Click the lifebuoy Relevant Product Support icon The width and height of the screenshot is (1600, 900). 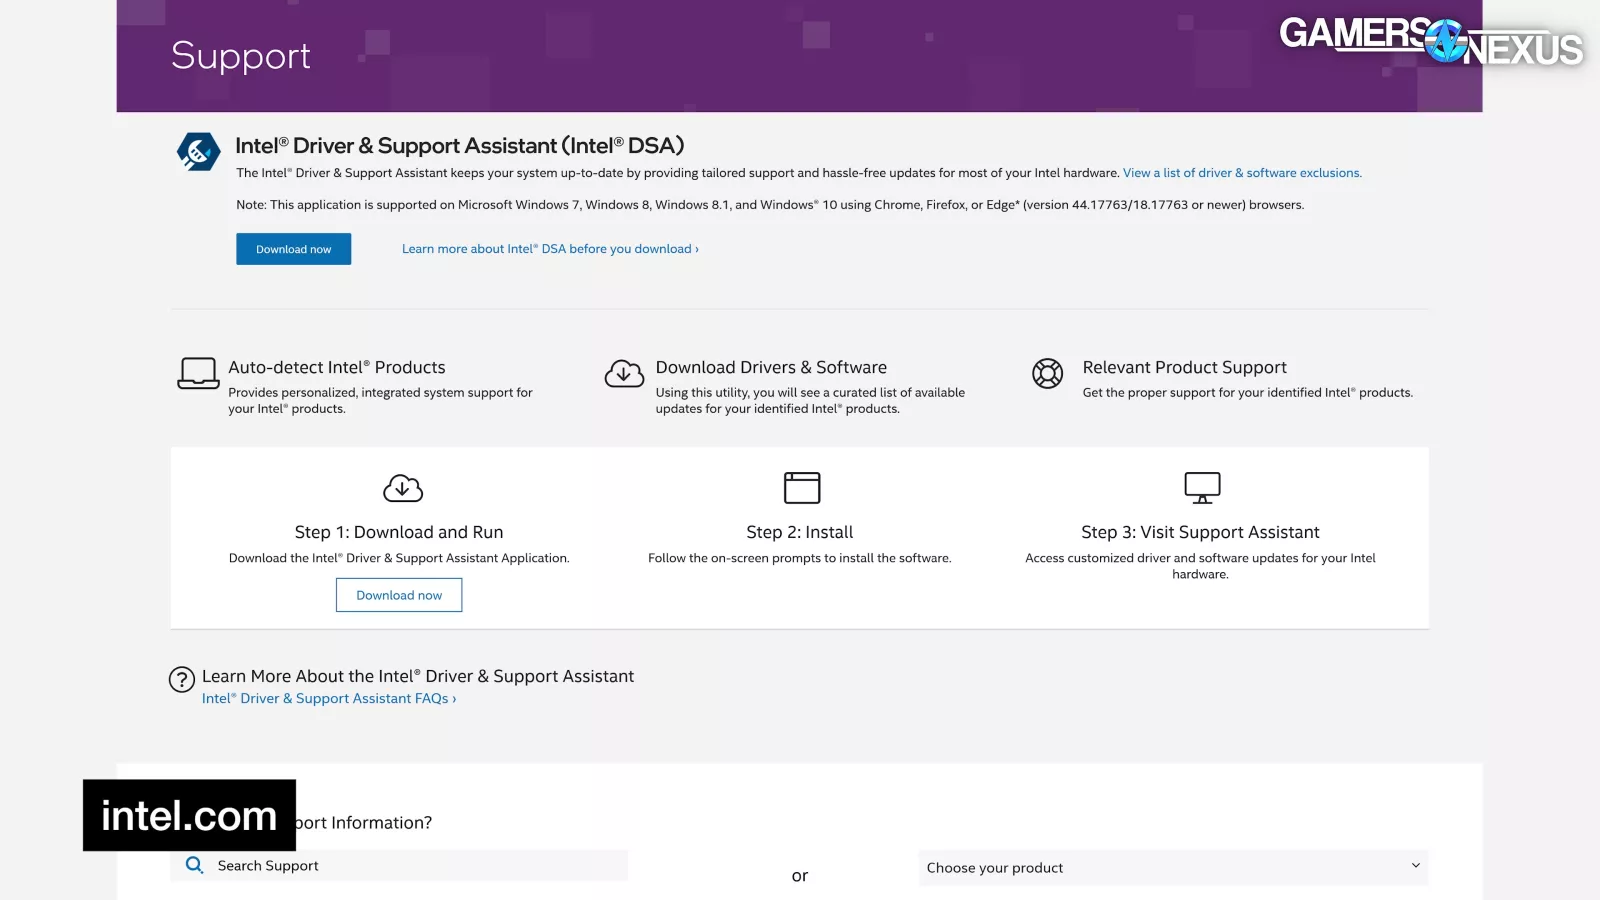[1047, 373]
